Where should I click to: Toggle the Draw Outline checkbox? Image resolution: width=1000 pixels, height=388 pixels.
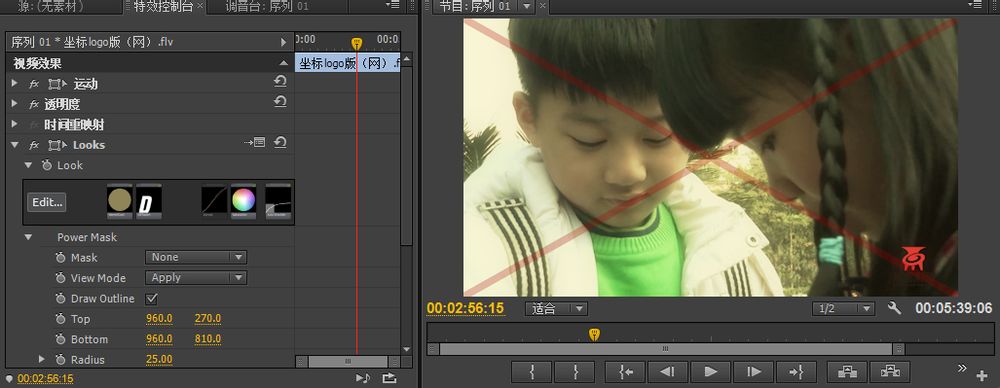tap(152, 298)
